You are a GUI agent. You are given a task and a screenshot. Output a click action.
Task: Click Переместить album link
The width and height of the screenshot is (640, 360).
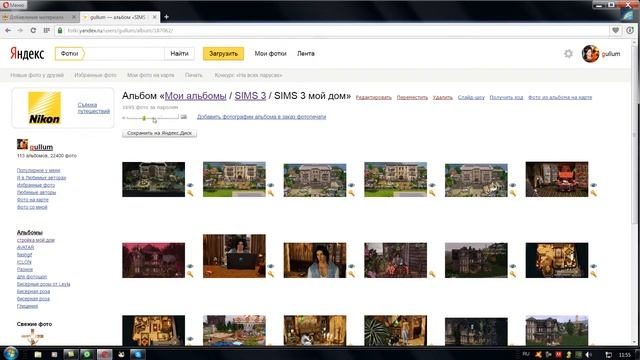pyautogui.click(x=412, y=98)
